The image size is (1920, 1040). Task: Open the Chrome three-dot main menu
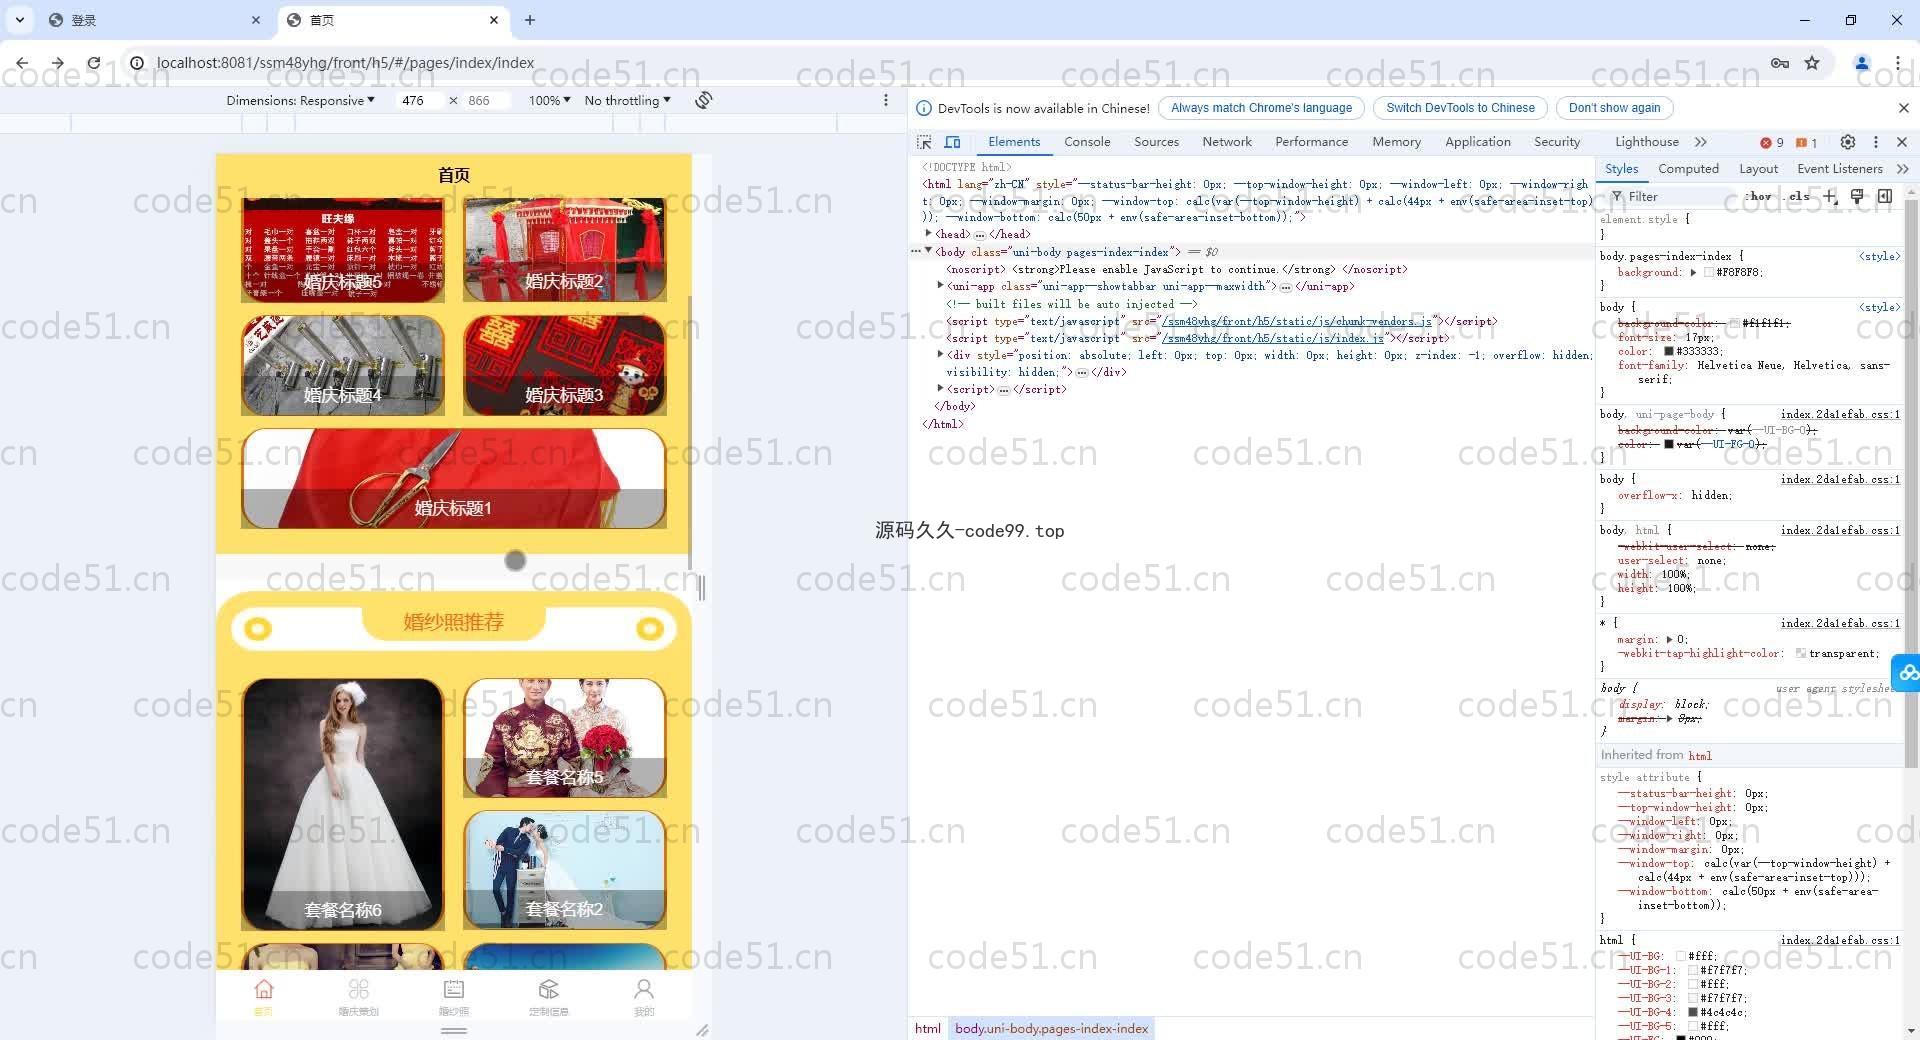(1897, 63)
